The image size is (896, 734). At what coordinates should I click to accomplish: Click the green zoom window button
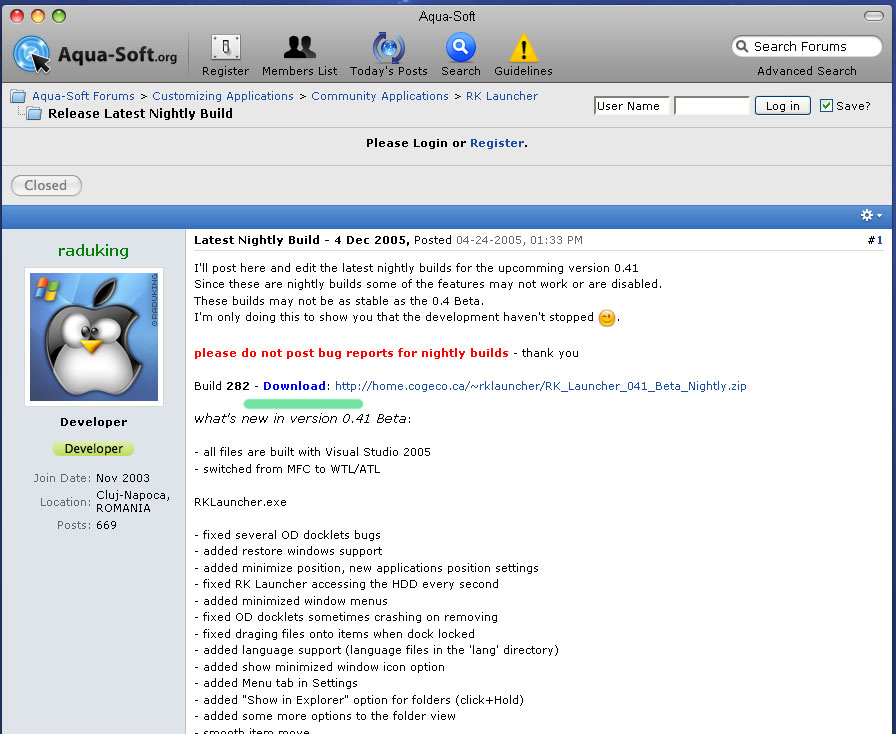pos(59,16)
